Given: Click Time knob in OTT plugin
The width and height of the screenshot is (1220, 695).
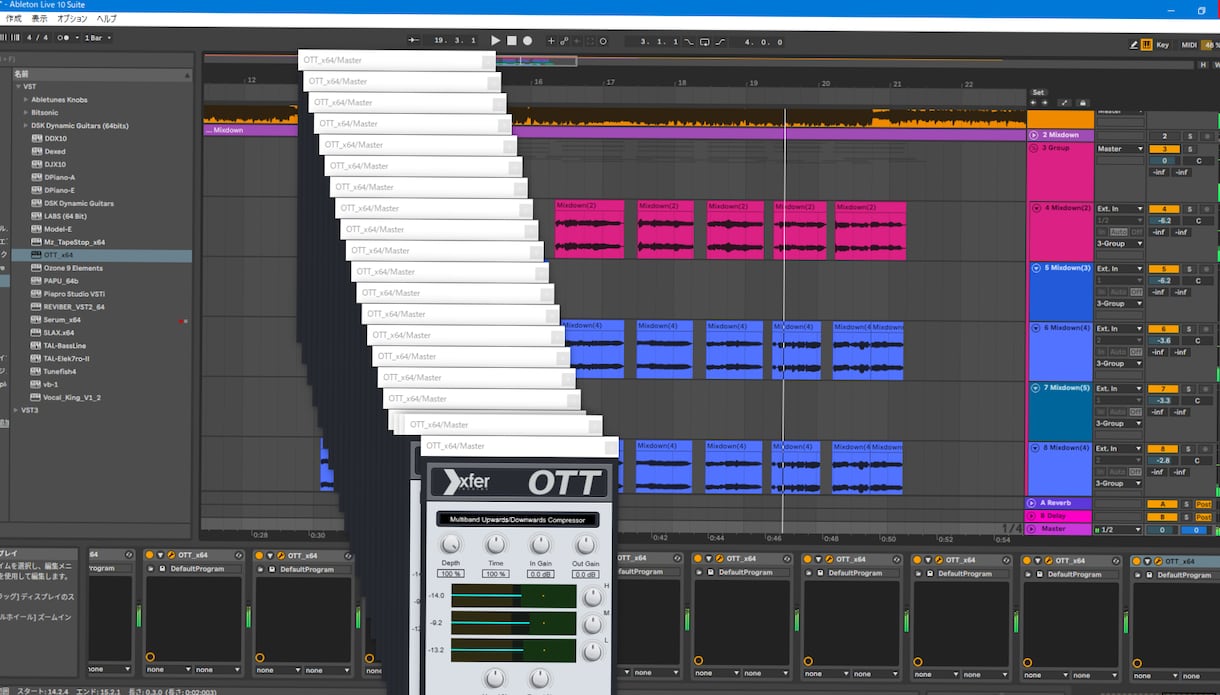Looking at the screenshot, I should coord(496,545).
